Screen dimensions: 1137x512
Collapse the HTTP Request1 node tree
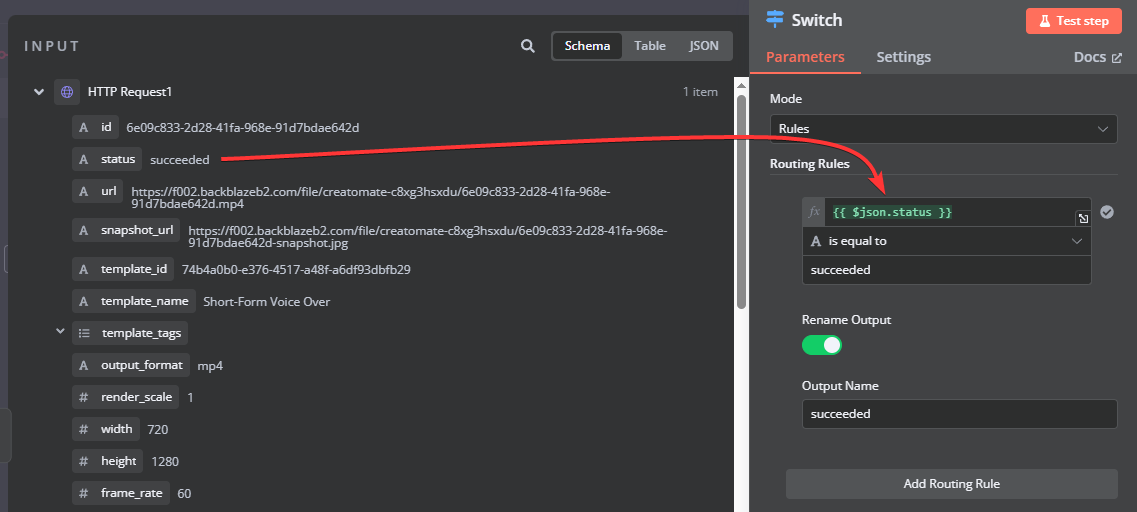38,92
